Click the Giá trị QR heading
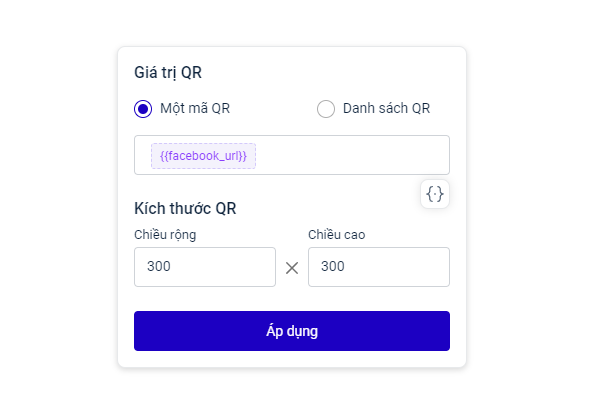 [x=168, y=72]
